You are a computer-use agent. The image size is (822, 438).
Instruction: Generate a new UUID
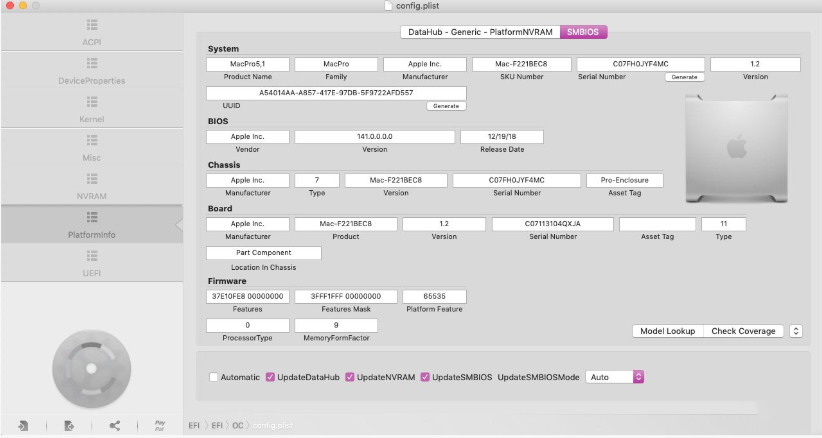tap(446, 106)
